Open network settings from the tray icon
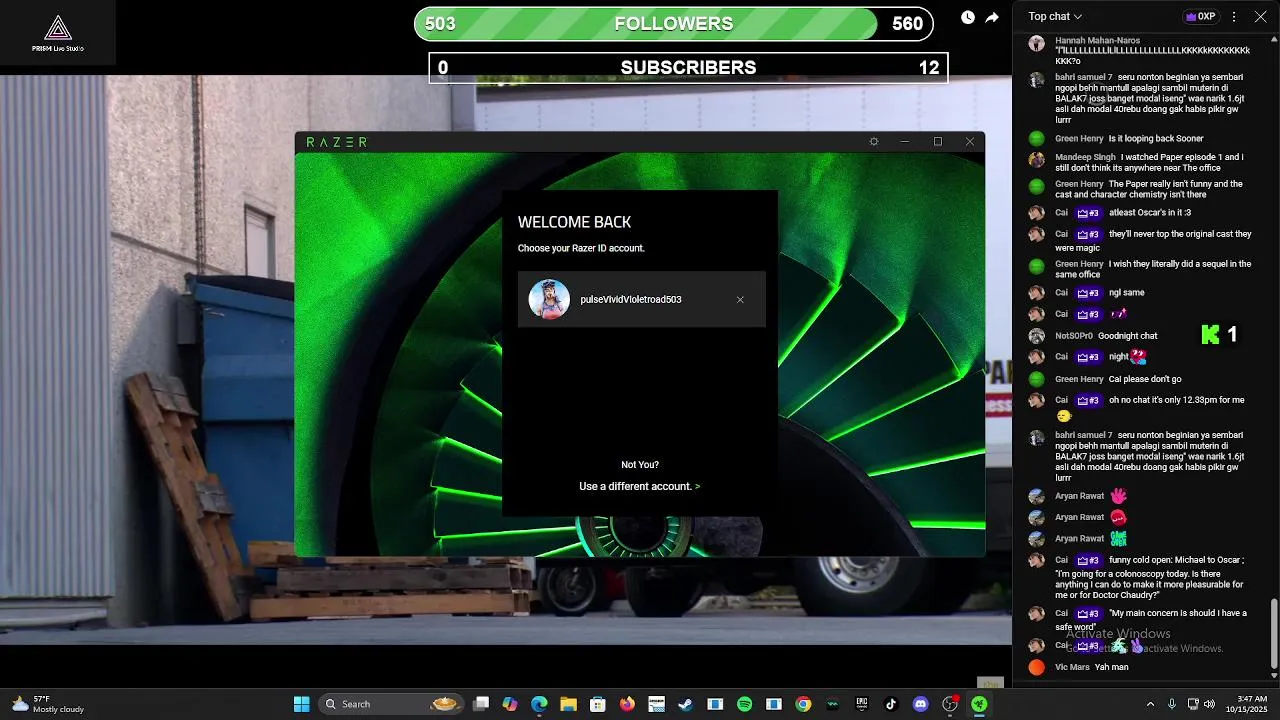Image resolution: width=1280 pixels, height=720 pixels. click(x=1193, y=704)
